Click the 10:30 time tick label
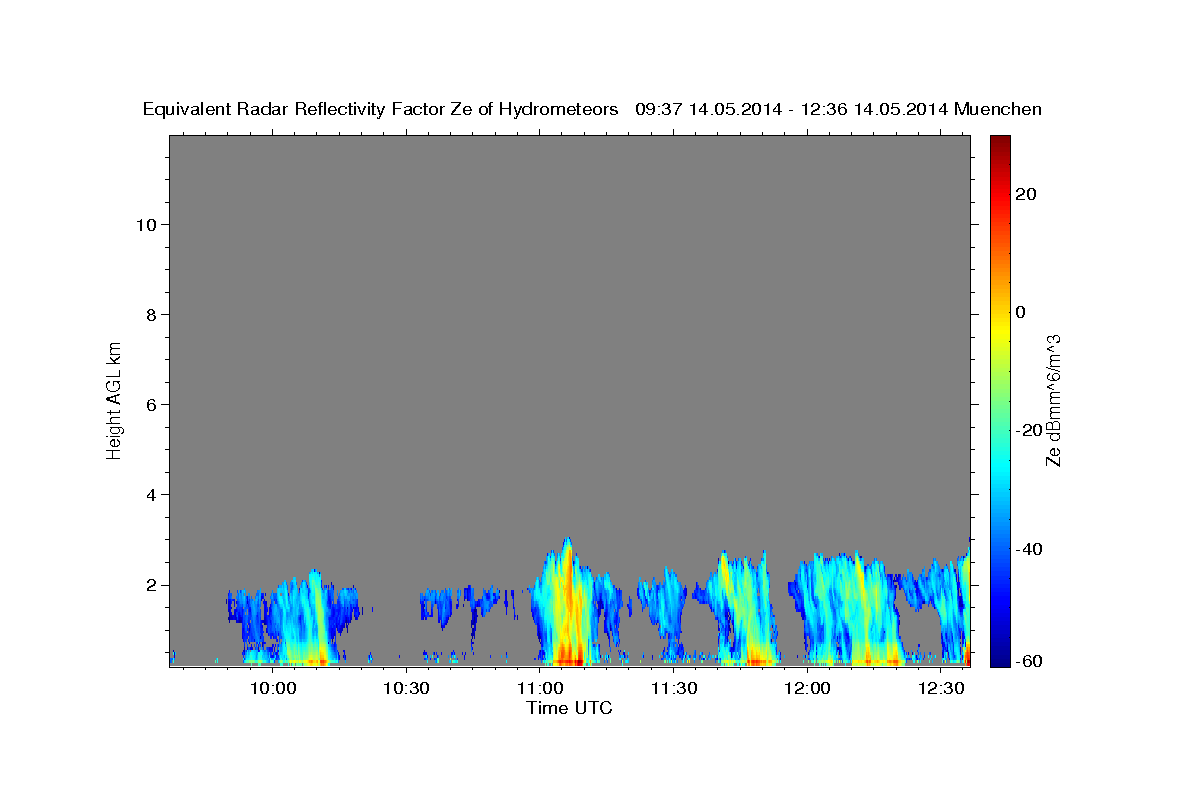The height and width of the screenshot is (800, 1200). coord(406,689)
